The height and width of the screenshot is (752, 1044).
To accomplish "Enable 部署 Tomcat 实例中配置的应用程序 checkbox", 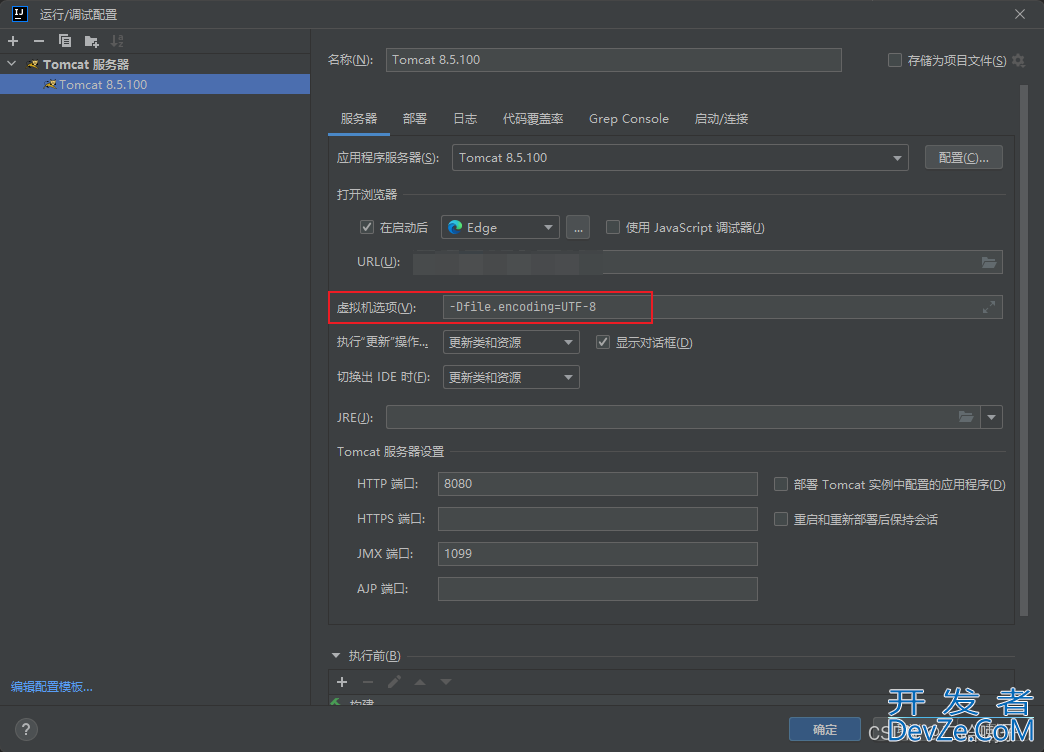I will click(x=781, y=484).
